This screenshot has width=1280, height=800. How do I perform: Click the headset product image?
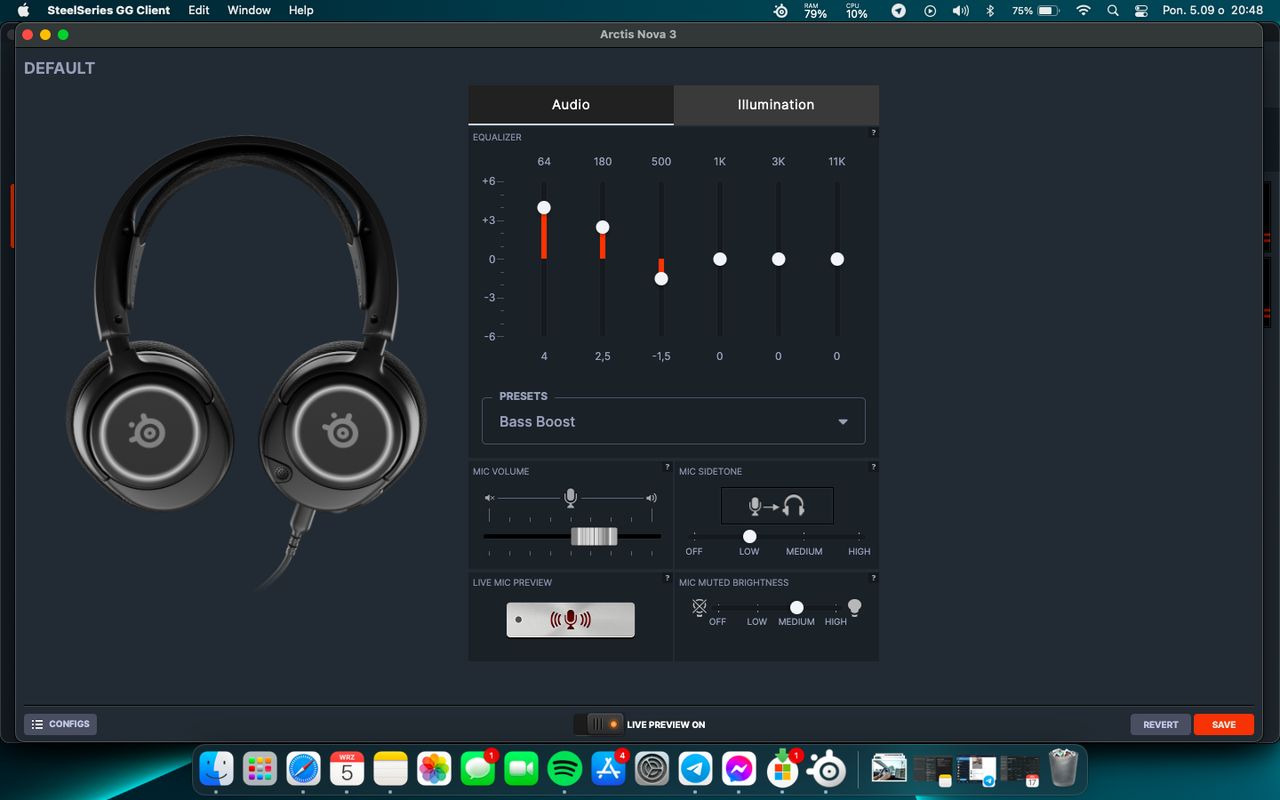245,365
